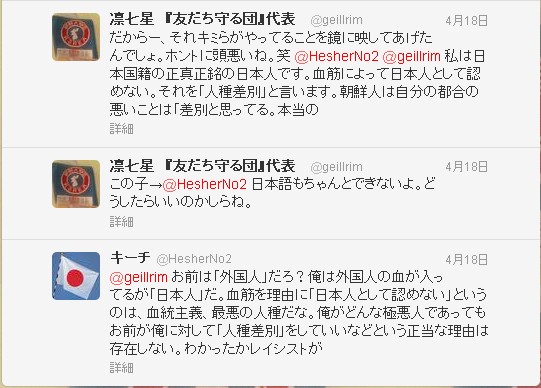
Task: Expand 詳細 under the キーチ tweet
Action: [x=121, y=368]
